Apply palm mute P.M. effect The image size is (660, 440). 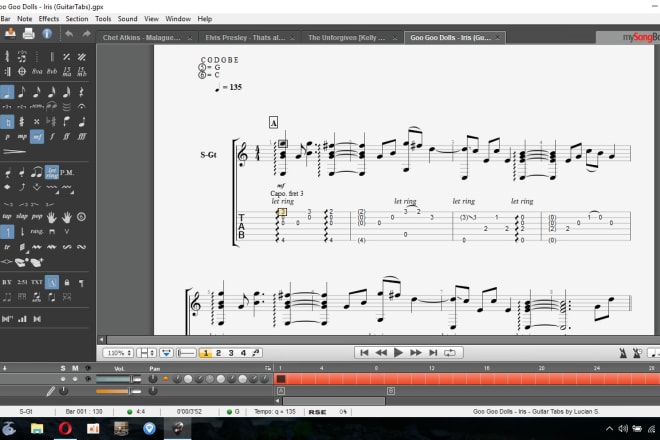pos(67,172)
